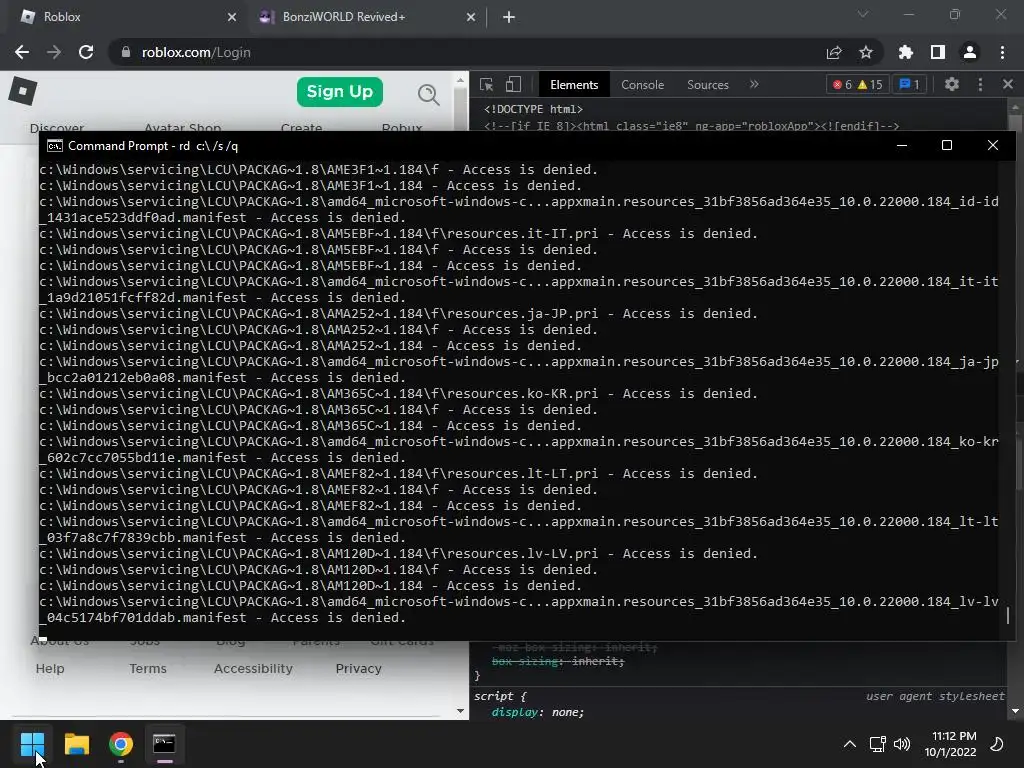
Task: Switch to the DevTools Console tab
Action: (x=643, y=85)
